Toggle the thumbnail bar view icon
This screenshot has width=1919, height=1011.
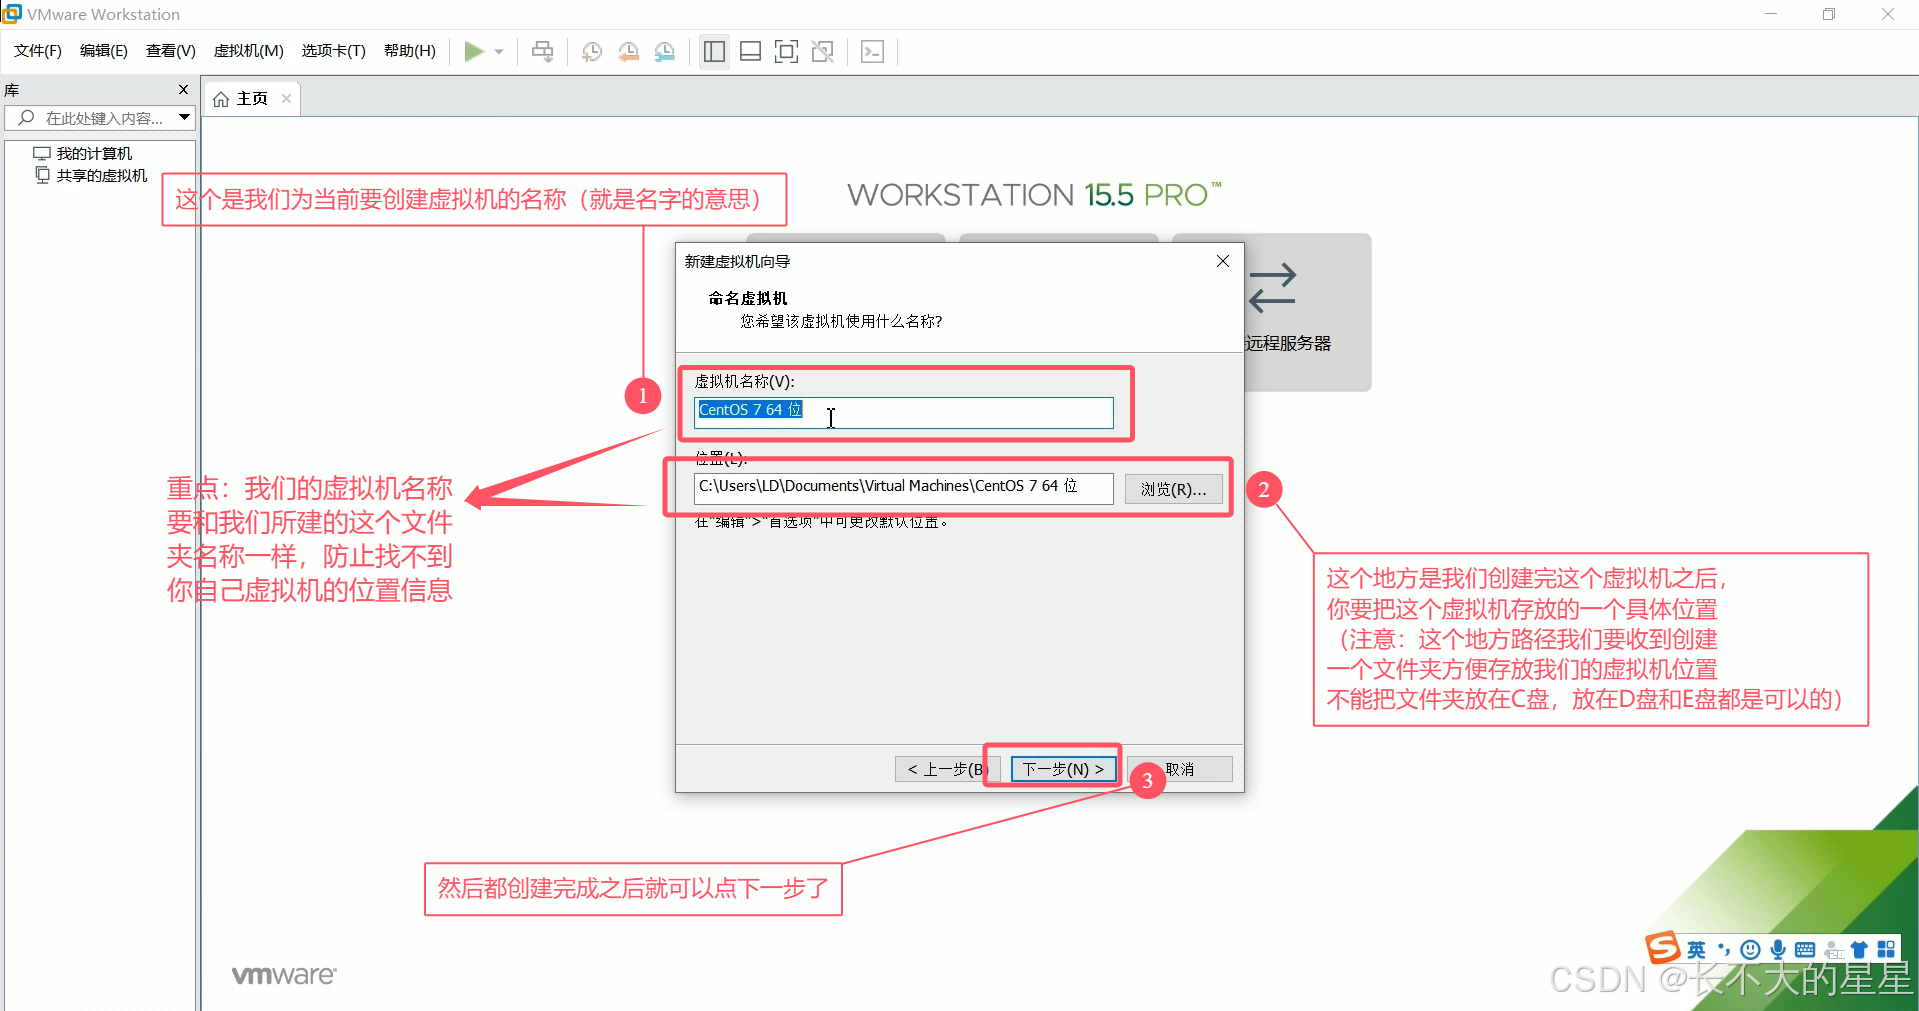750,51
